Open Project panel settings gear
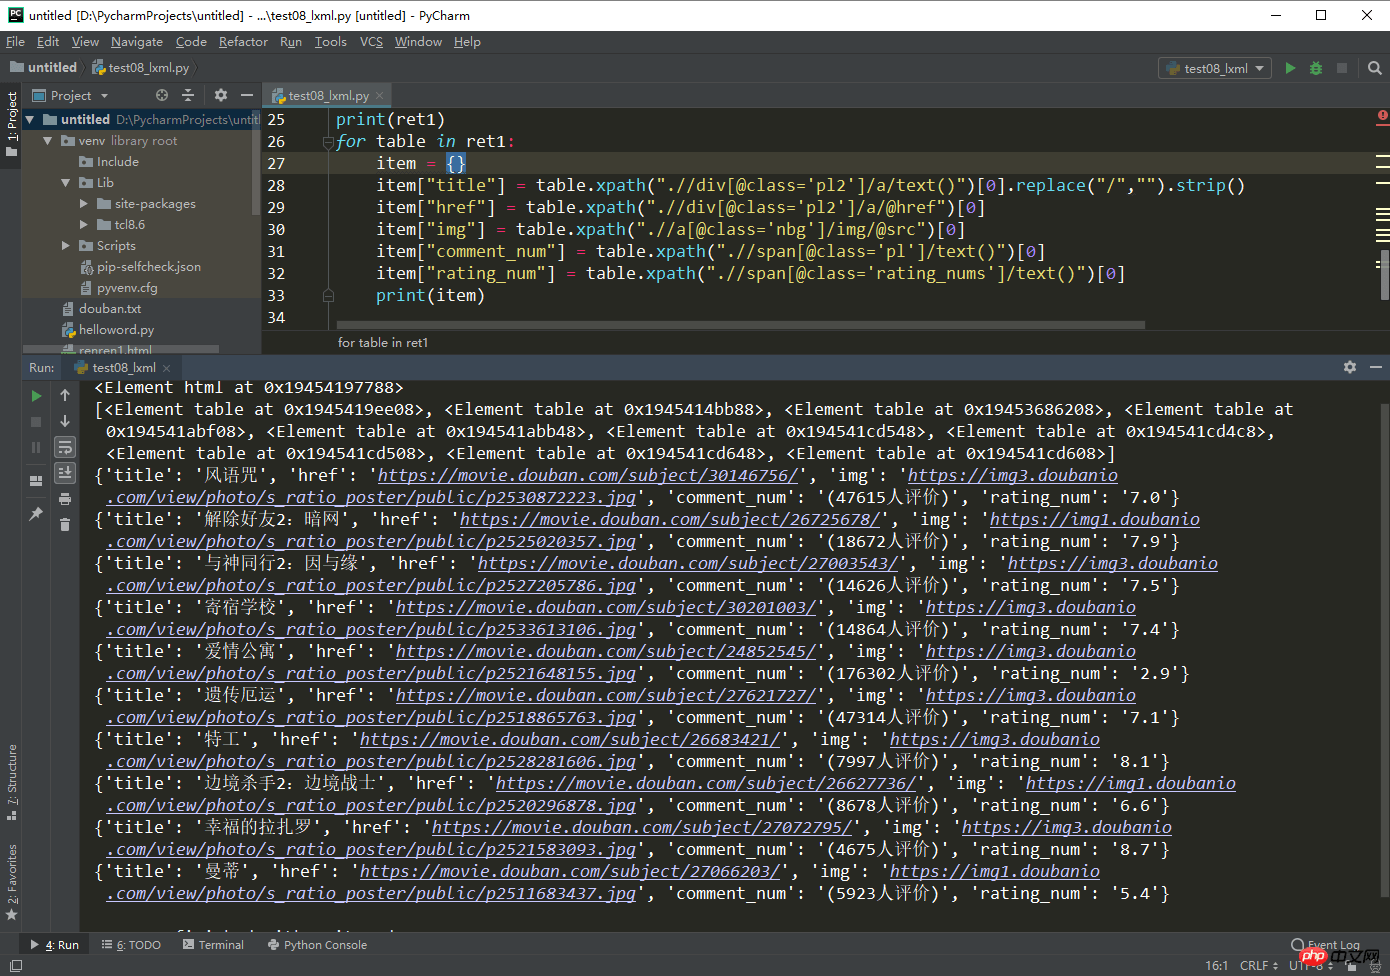Screen dimensions: 1390x976 click(x=221, y=95)
